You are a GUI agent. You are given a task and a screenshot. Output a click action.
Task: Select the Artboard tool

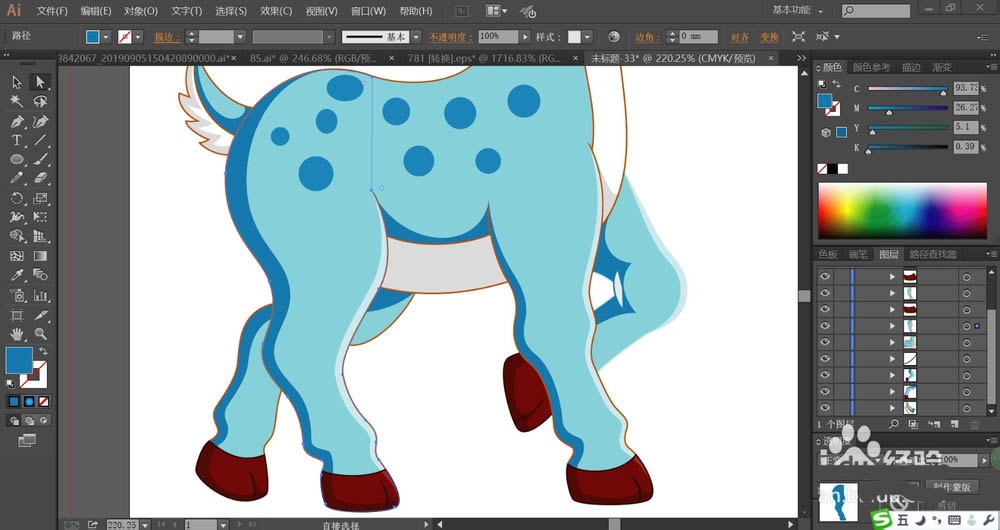pyautogui.click(x=17, y=315)
